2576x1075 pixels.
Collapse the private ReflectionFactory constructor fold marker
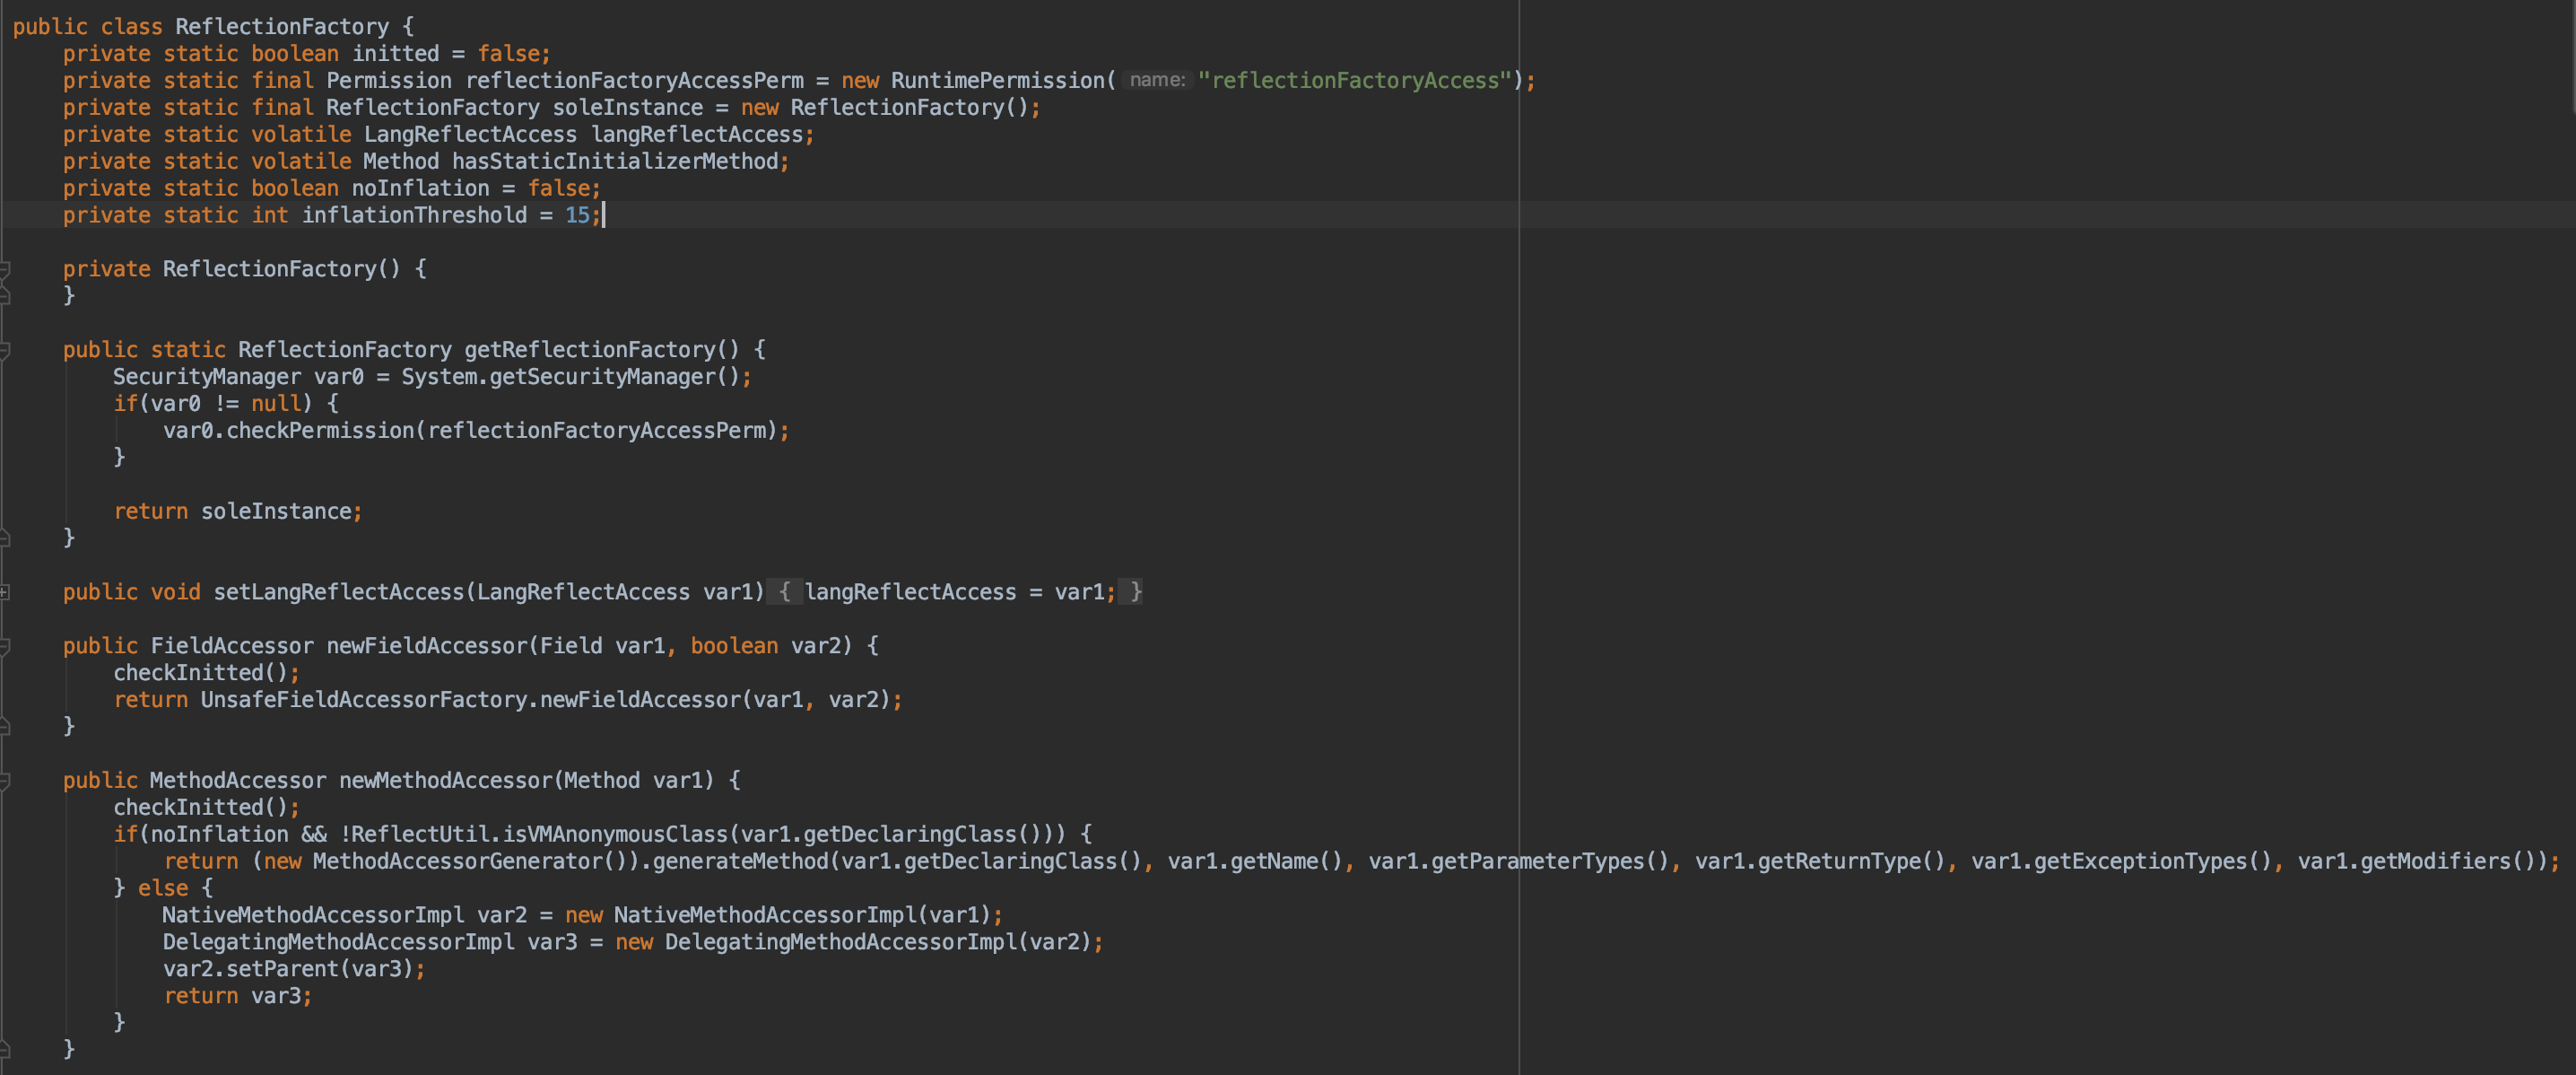tap(5, 269)
